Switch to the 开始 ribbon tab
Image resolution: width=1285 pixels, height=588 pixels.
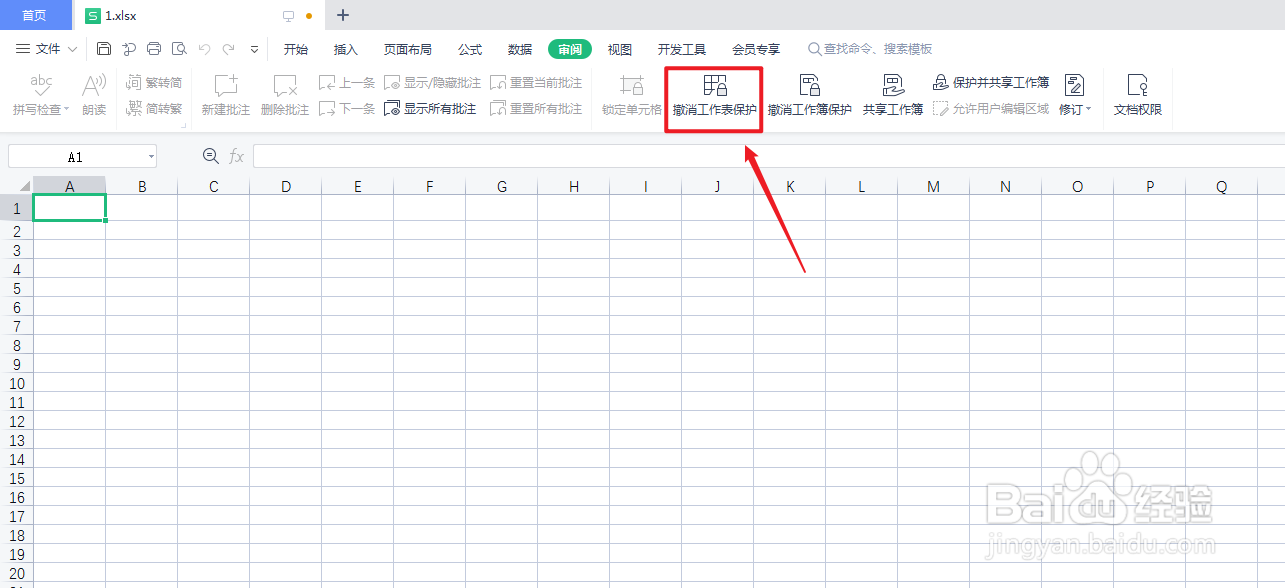point(296,49)
